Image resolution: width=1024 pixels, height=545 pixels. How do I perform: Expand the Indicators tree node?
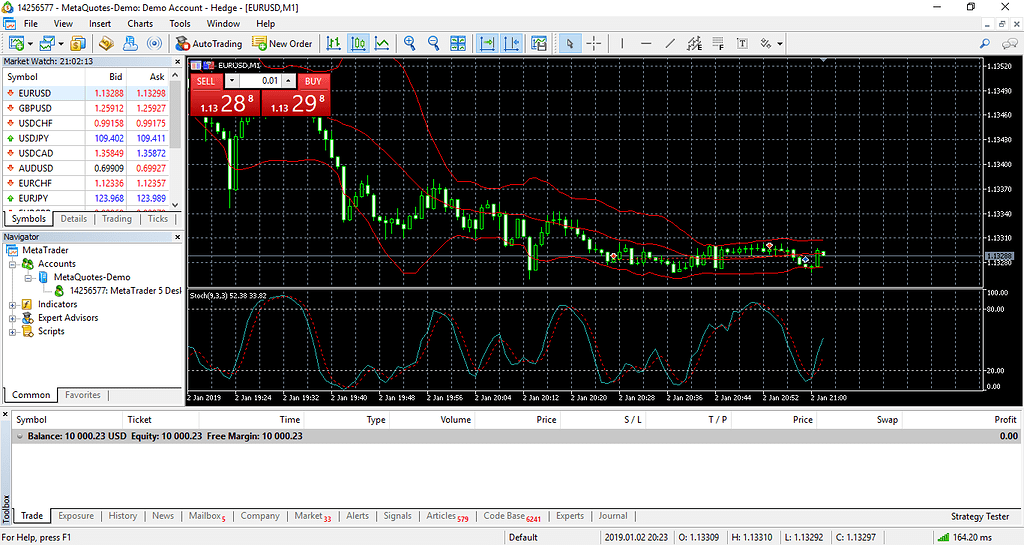coord(13,305)
